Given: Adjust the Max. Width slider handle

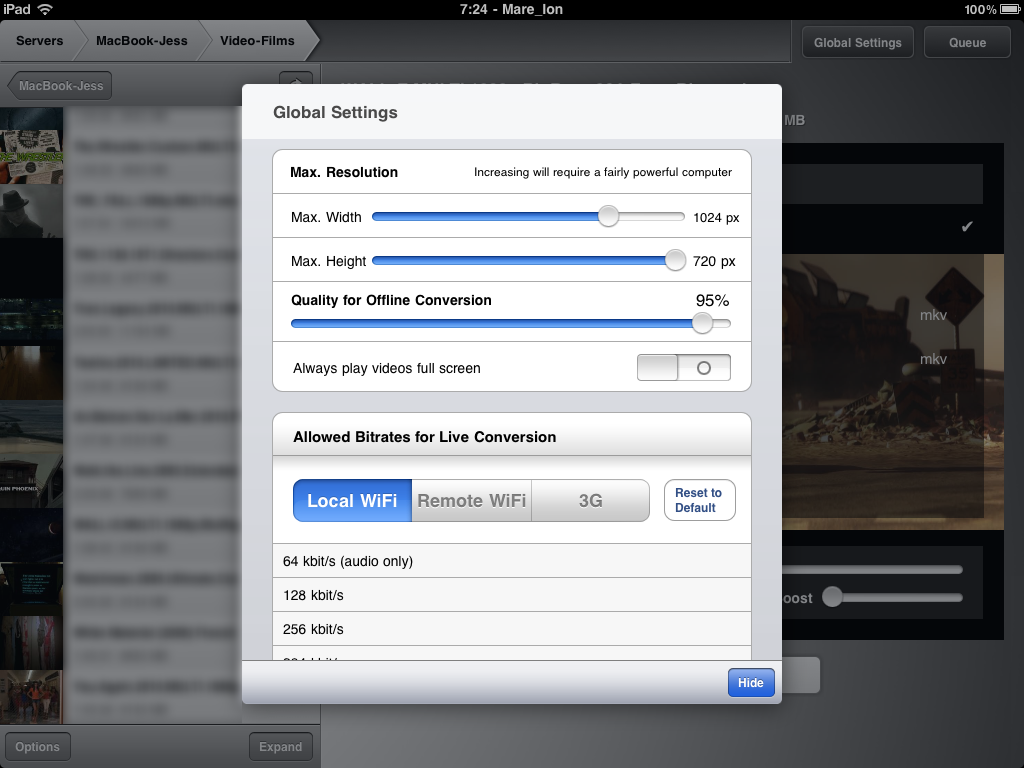Looking at the screenshot, I should pyautogui.click(x=608, y=216).
